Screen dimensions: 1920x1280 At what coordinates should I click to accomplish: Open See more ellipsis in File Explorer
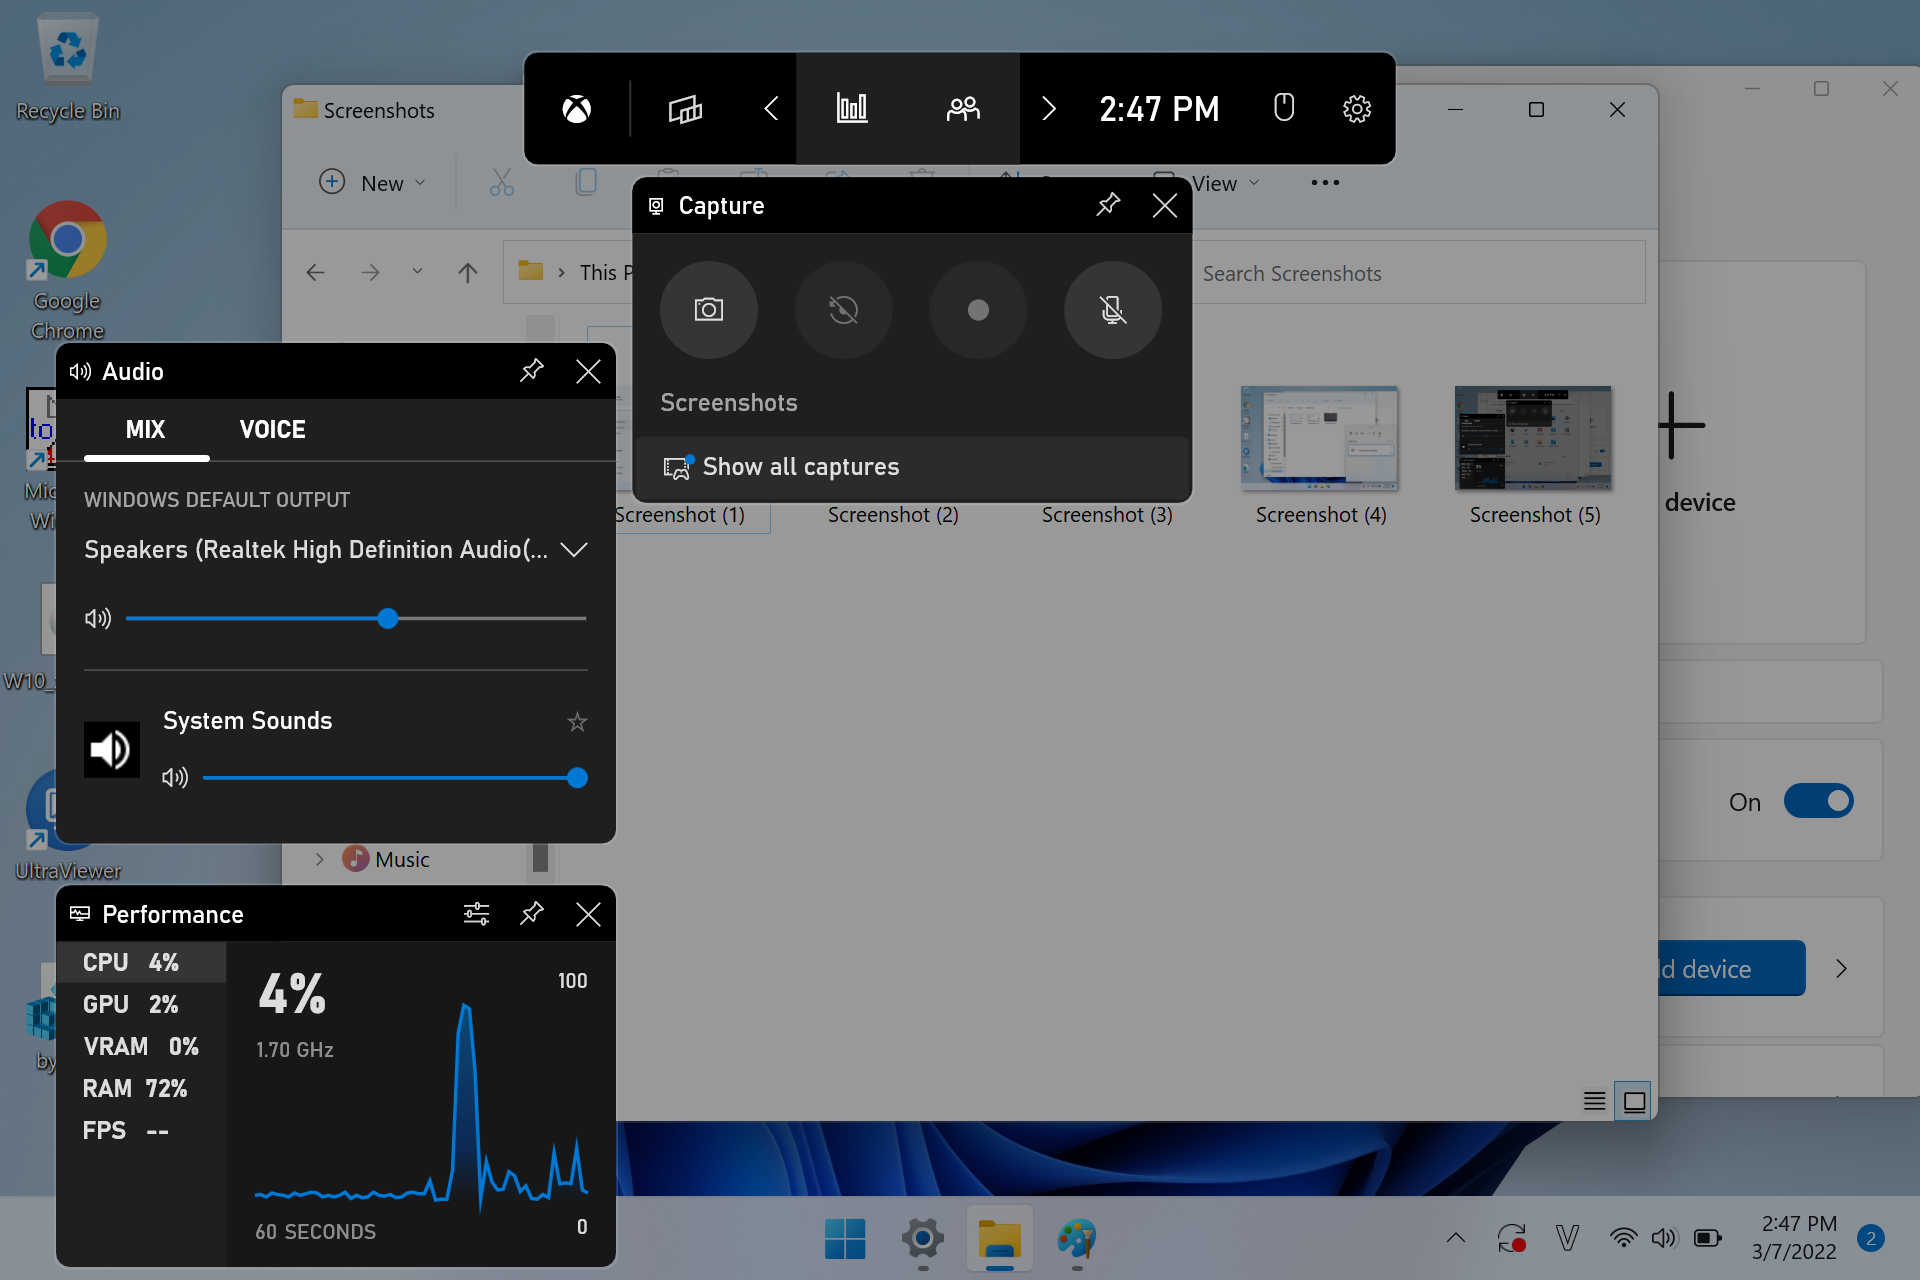(x=1325, y=183)
